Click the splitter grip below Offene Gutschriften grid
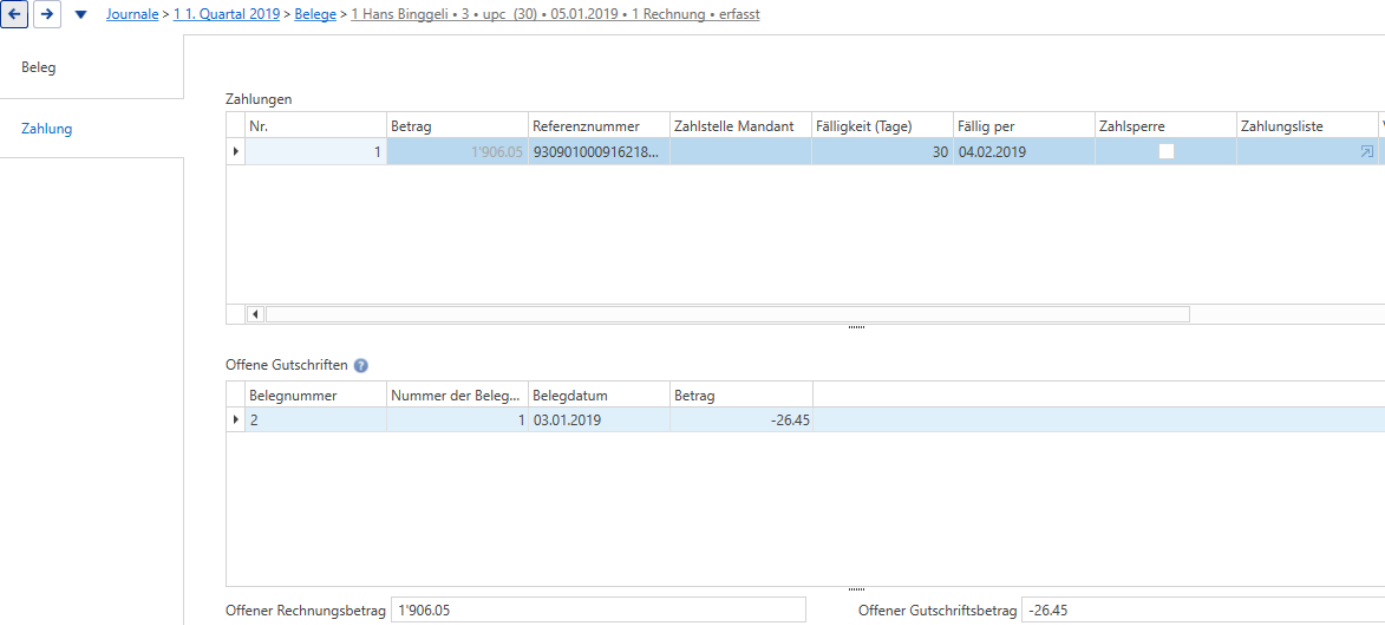 coord(856,590)
